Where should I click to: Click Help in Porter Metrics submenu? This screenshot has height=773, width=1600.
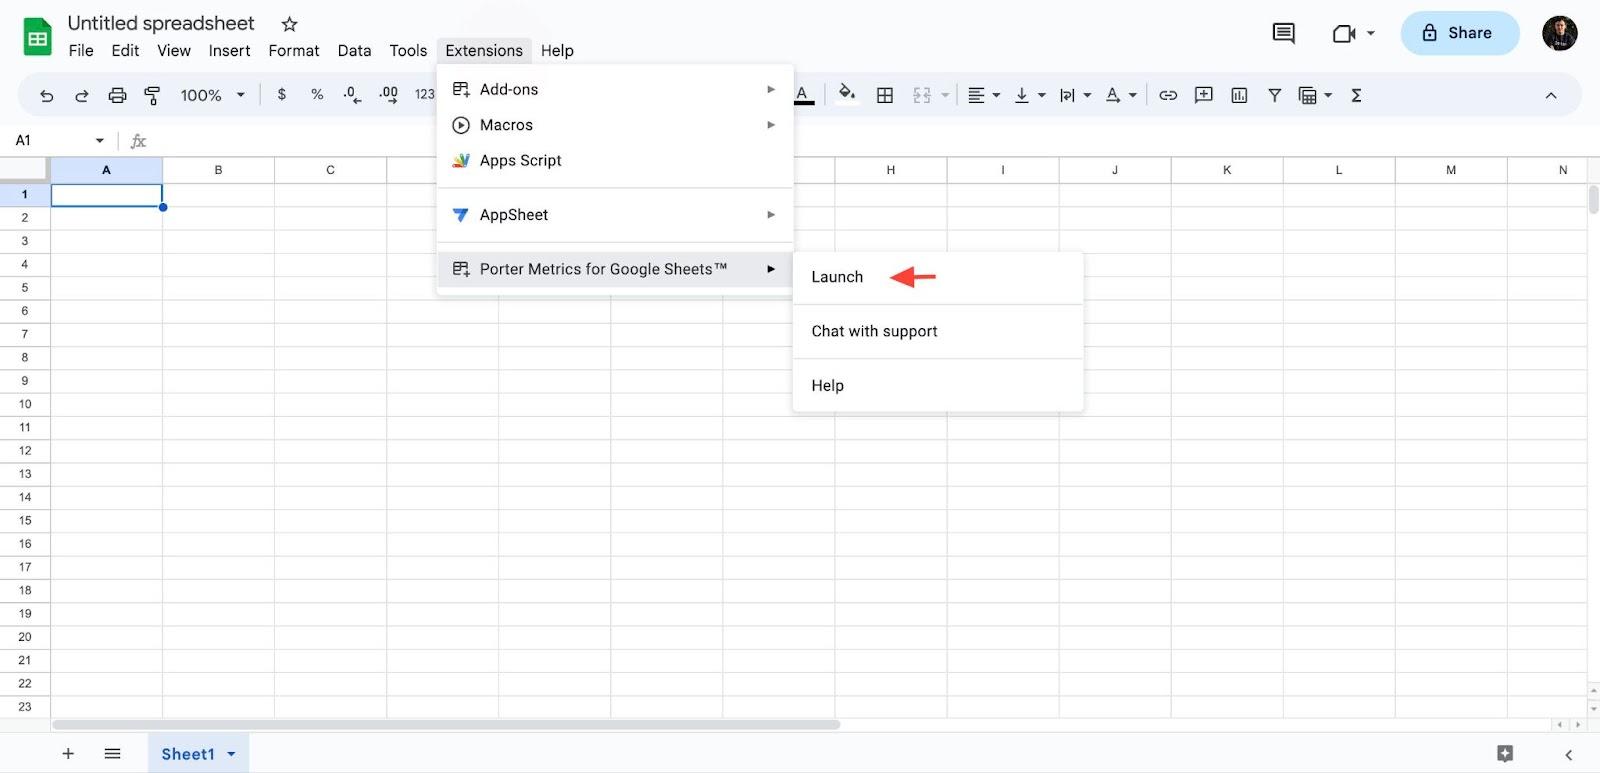pos(938,385)
